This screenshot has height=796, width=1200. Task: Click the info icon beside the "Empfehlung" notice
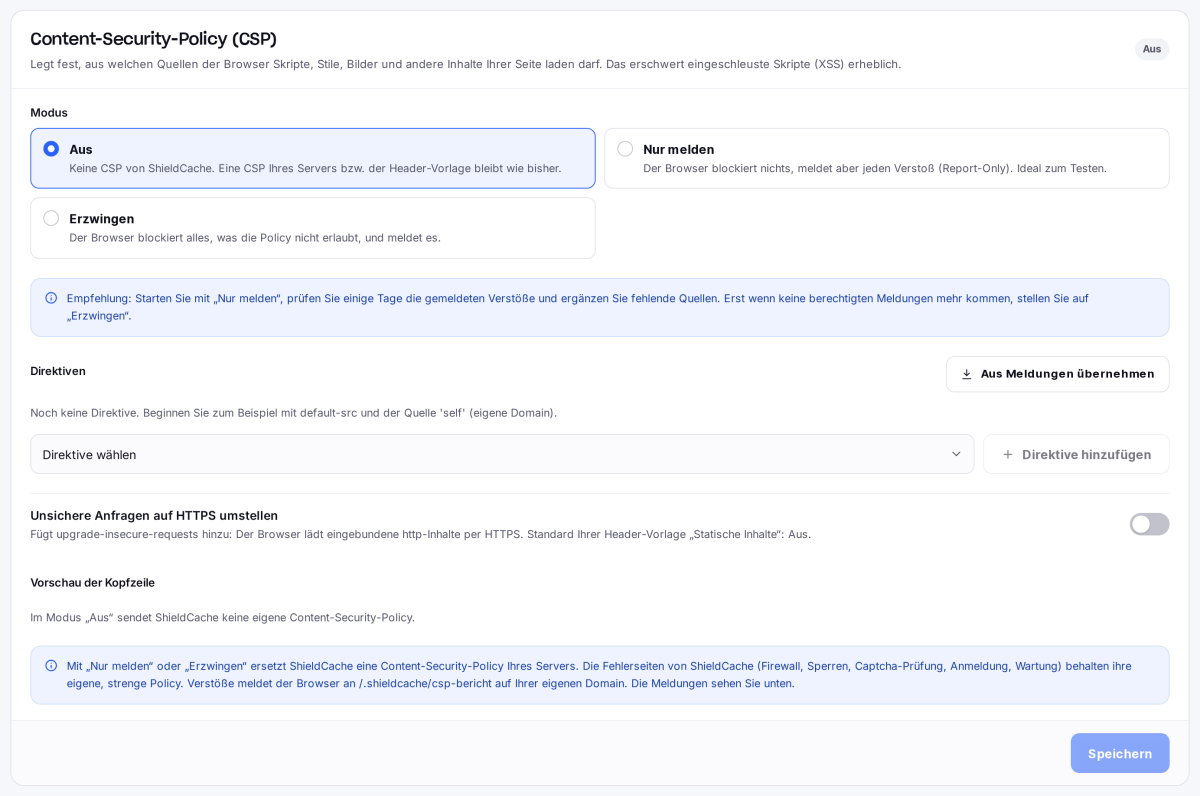tap(51, 298)
